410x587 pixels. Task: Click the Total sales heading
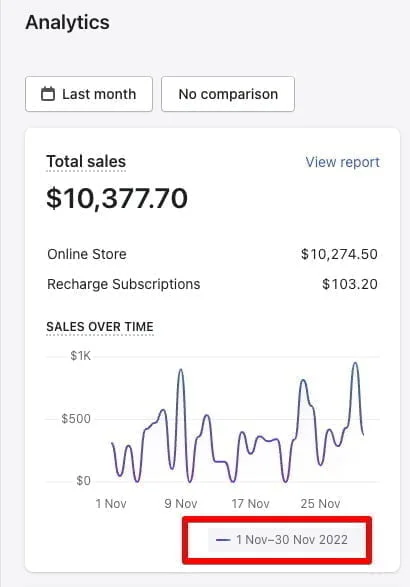point(86,162)
